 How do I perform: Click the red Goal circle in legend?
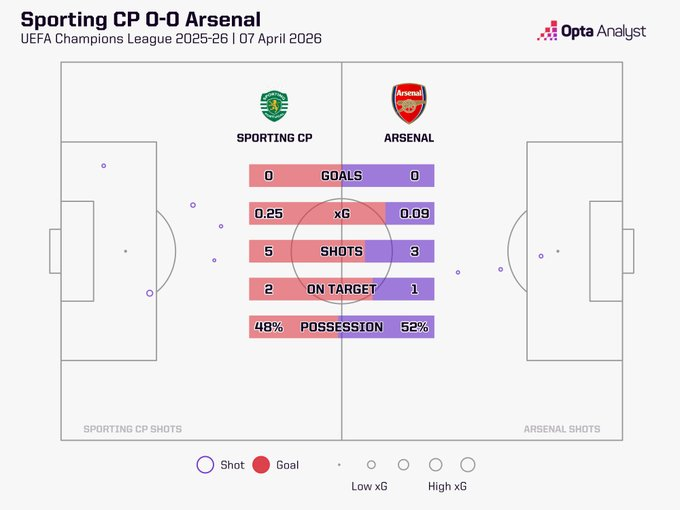(261, 465)
